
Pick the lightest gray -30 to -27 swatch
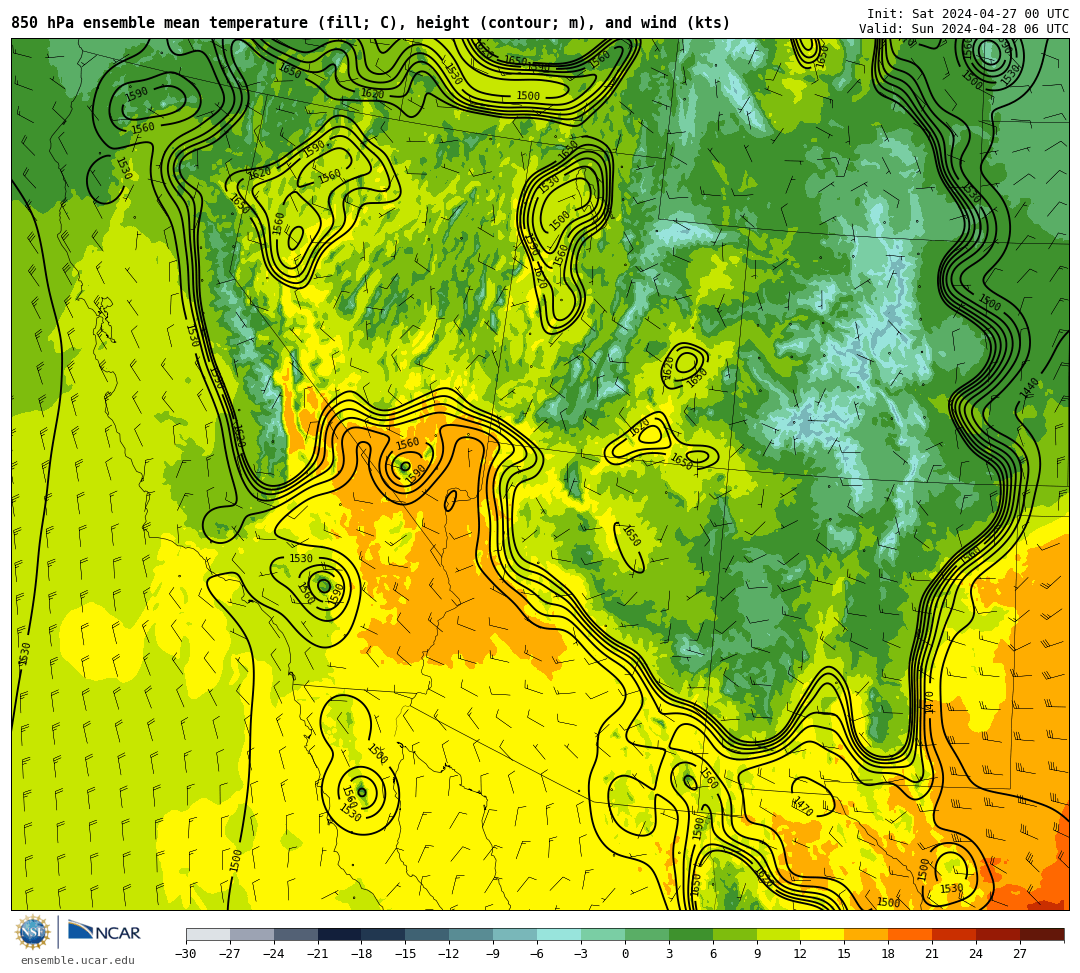tap(208, 934)
